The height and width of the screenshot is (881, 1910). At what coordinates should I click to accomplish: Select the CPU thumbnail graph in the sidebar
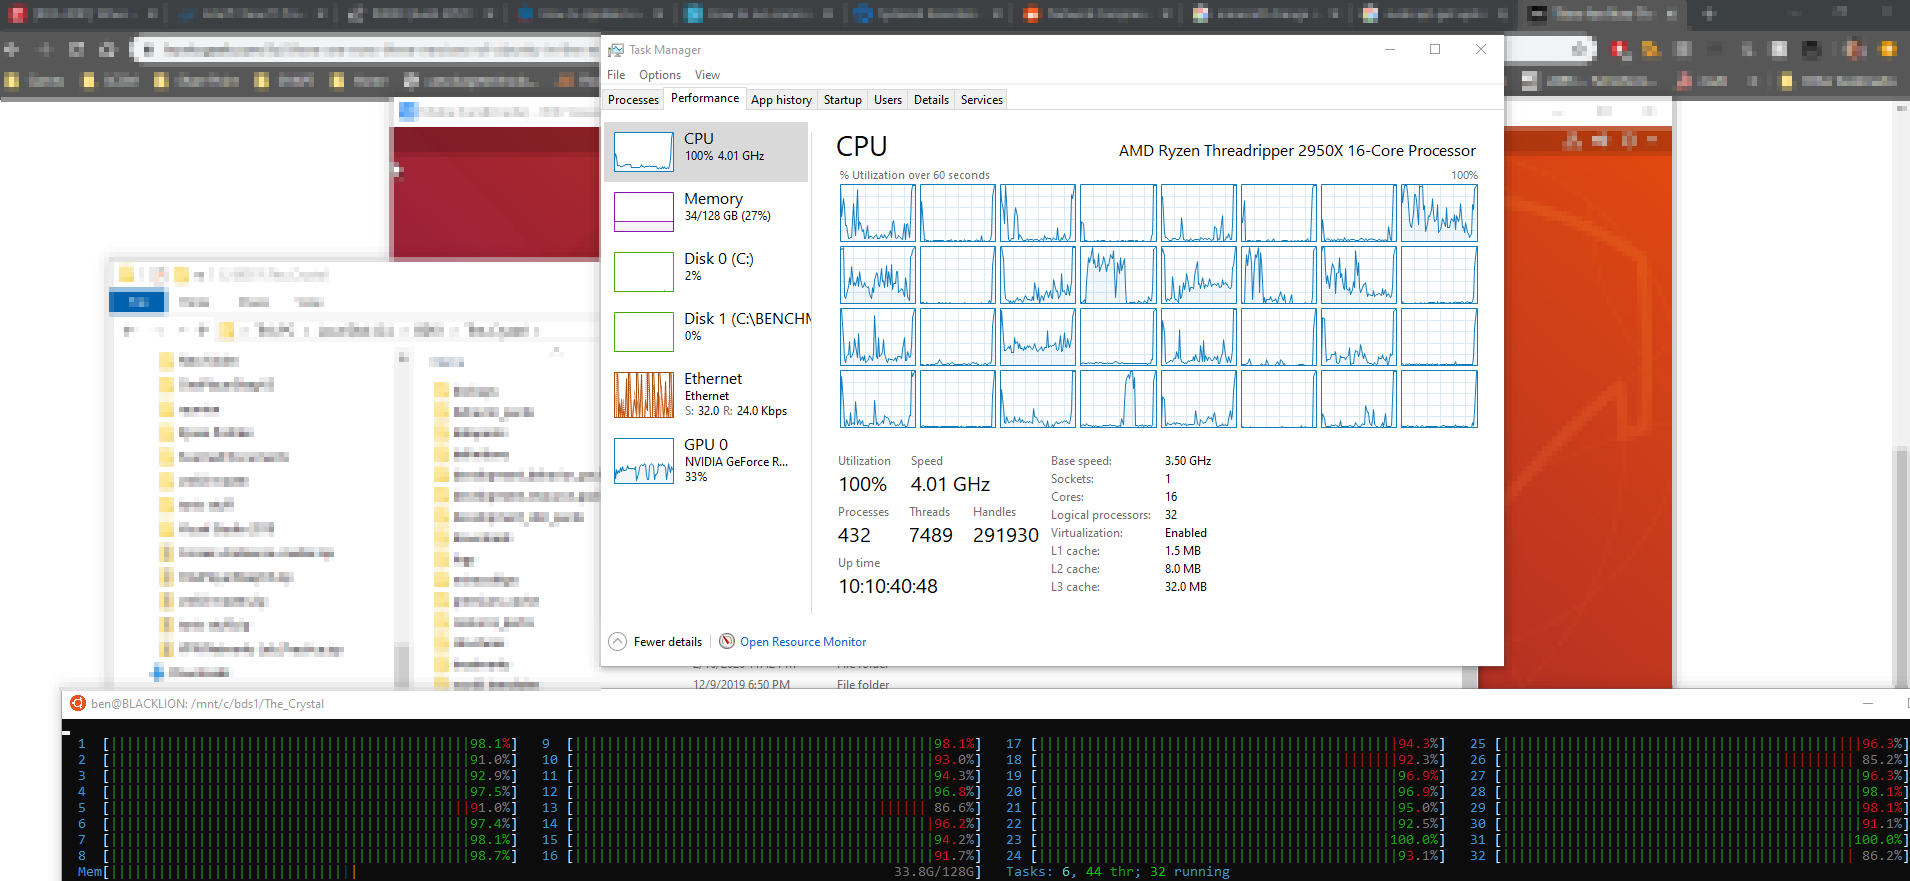(x=643, y=152)
